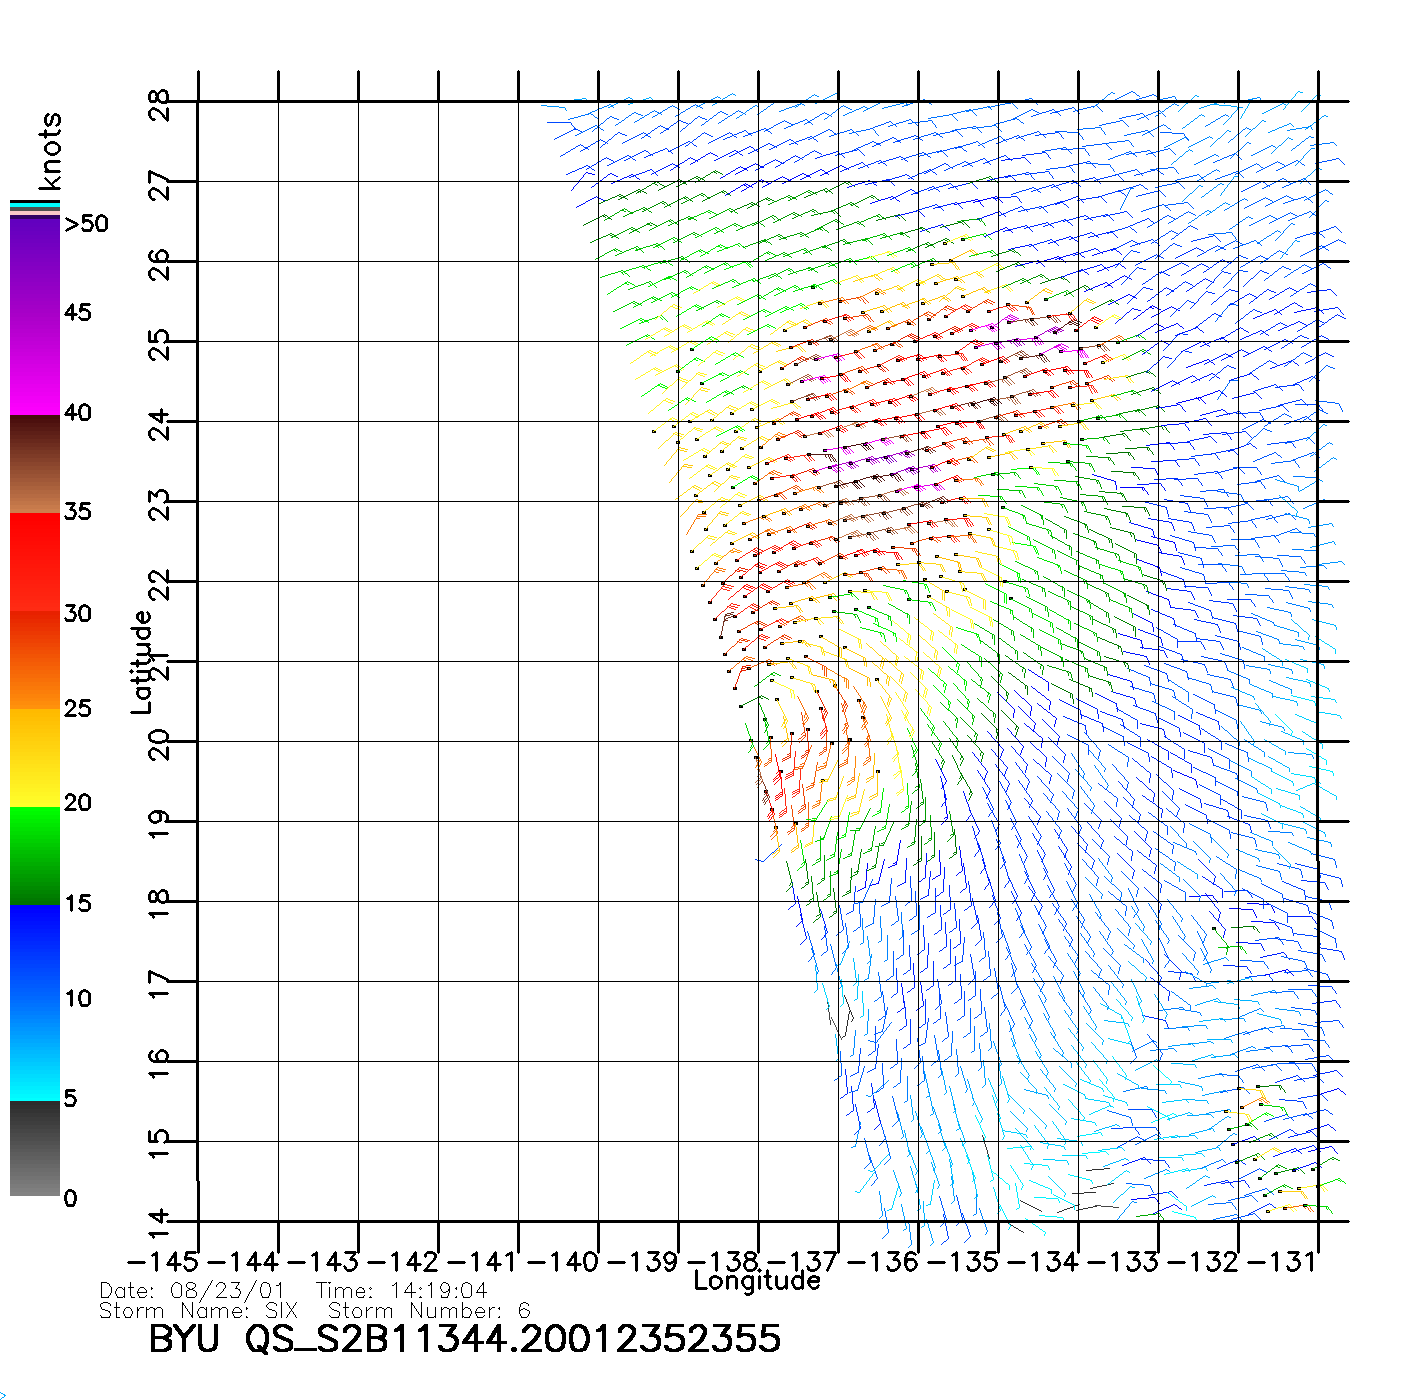
Task: Click the gray 0–5 knots color band
Action: (x=35, y=1148)
